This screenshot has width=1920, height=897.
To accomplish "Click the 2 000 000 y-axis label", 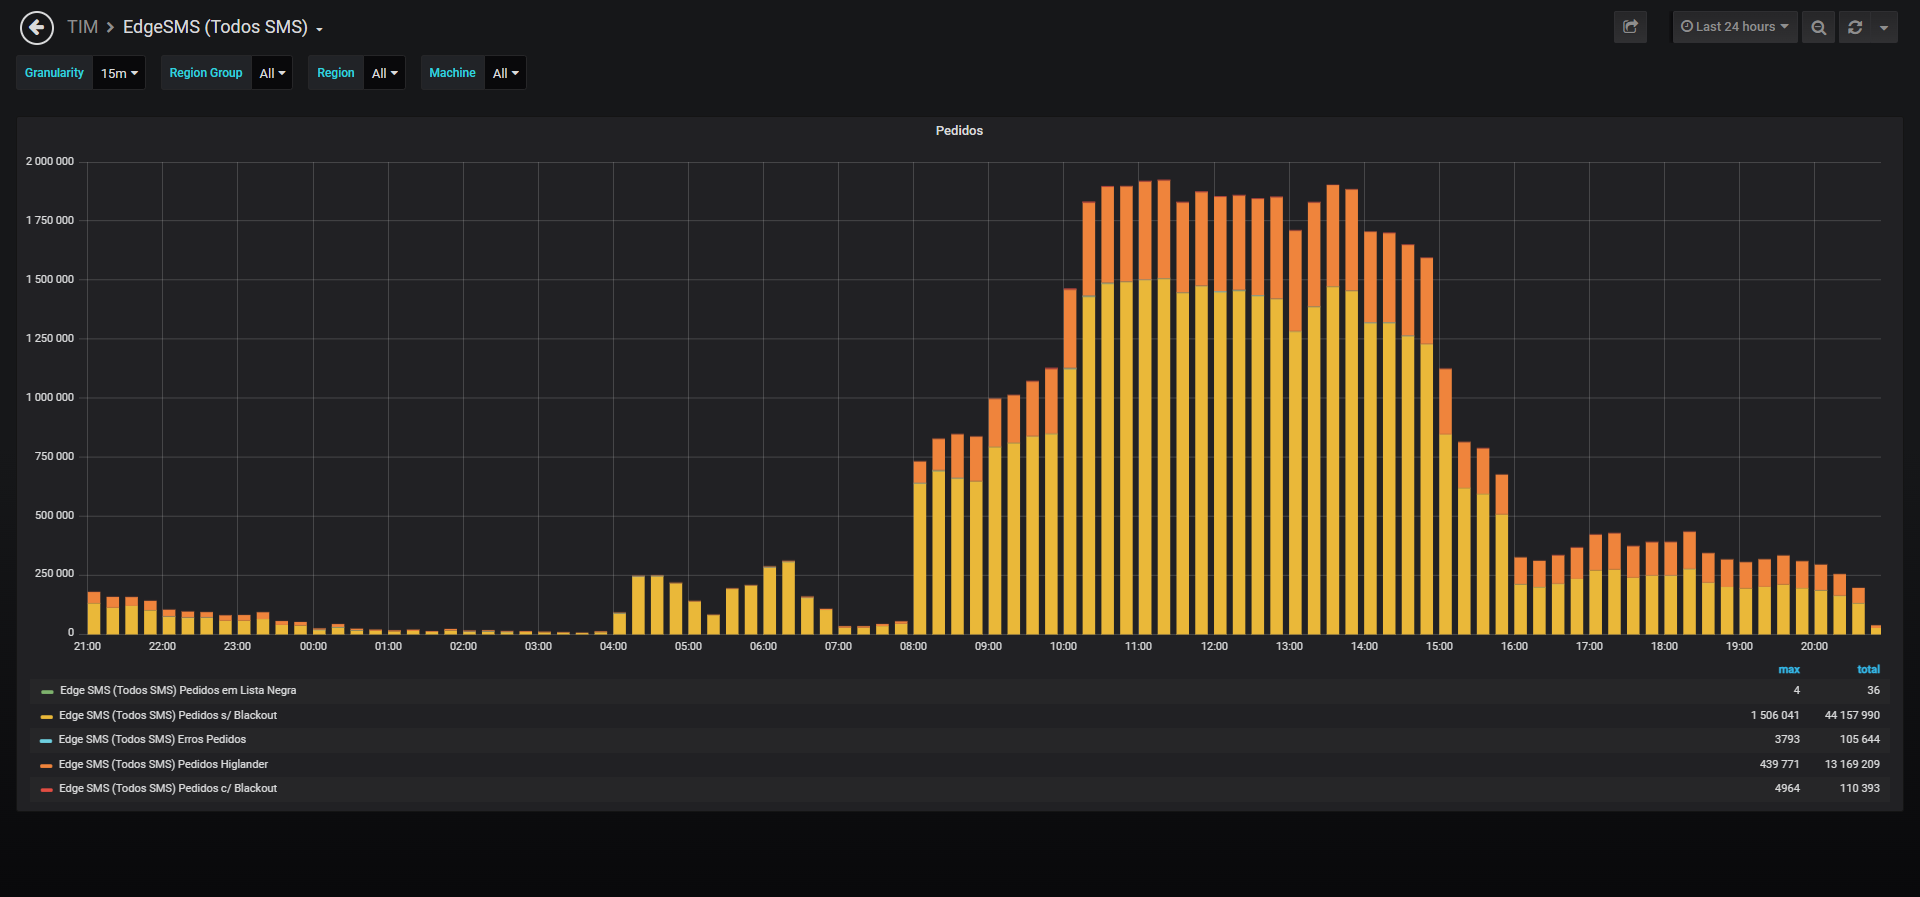I will click(50, 161).
